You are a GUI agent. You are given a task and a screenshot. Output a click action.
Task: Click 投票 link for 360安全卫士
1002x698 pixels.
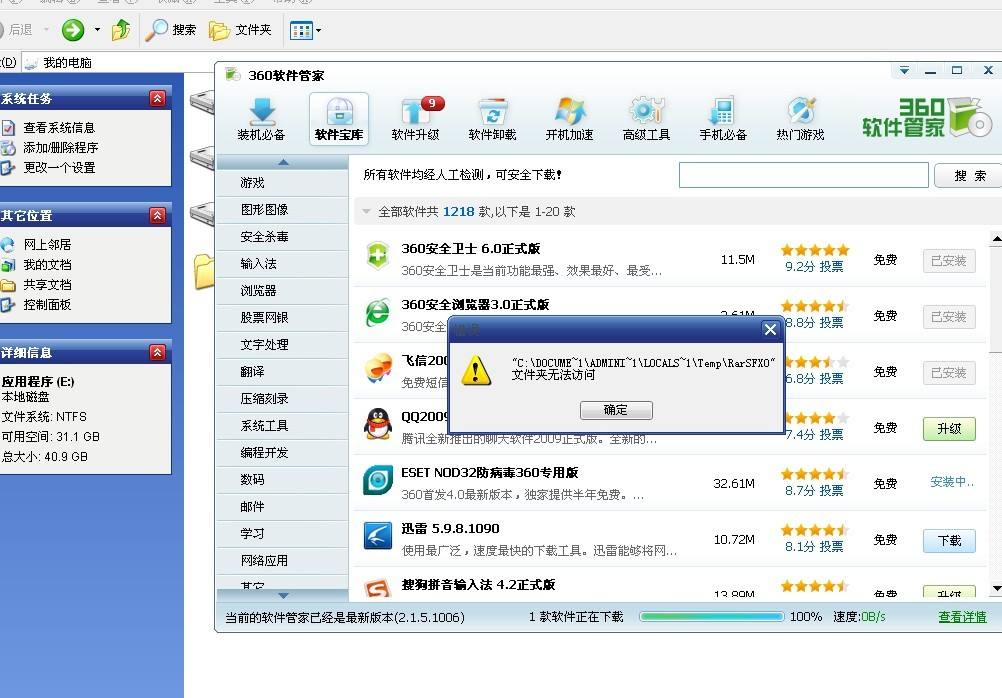pyautogui.click(x=831, y=267)
